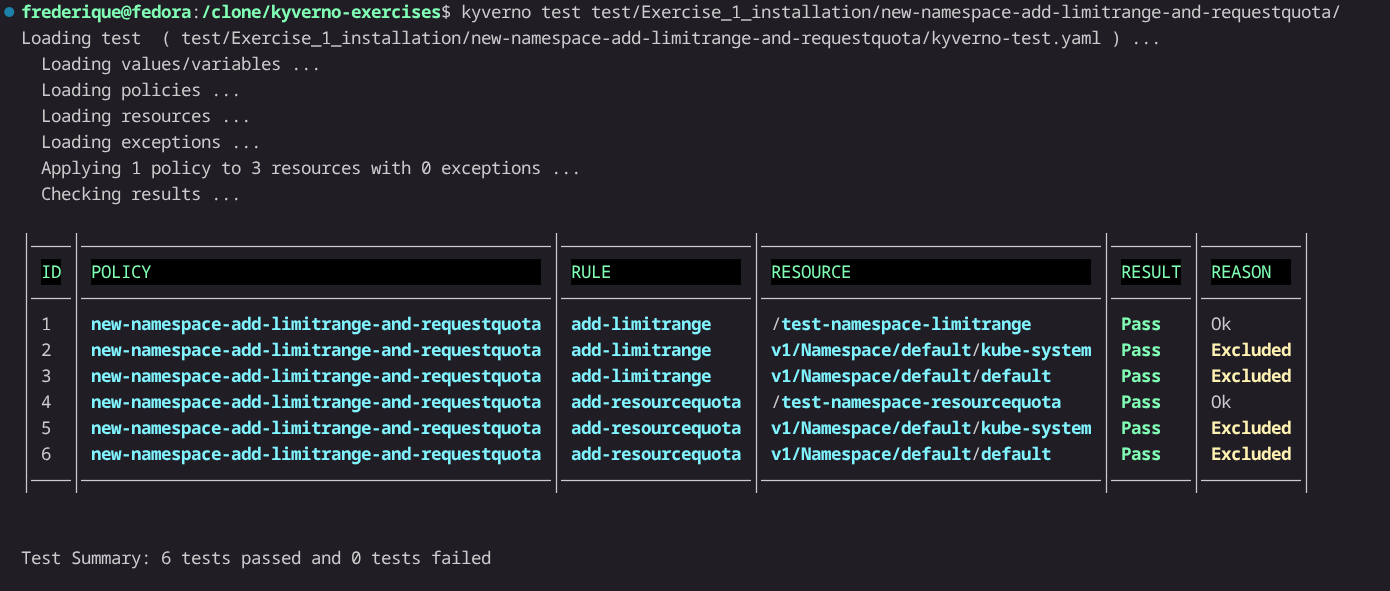The width and height of the screenshot is (1390, 591).
Task: Click the REASON column header
Action: [1251, 272]
